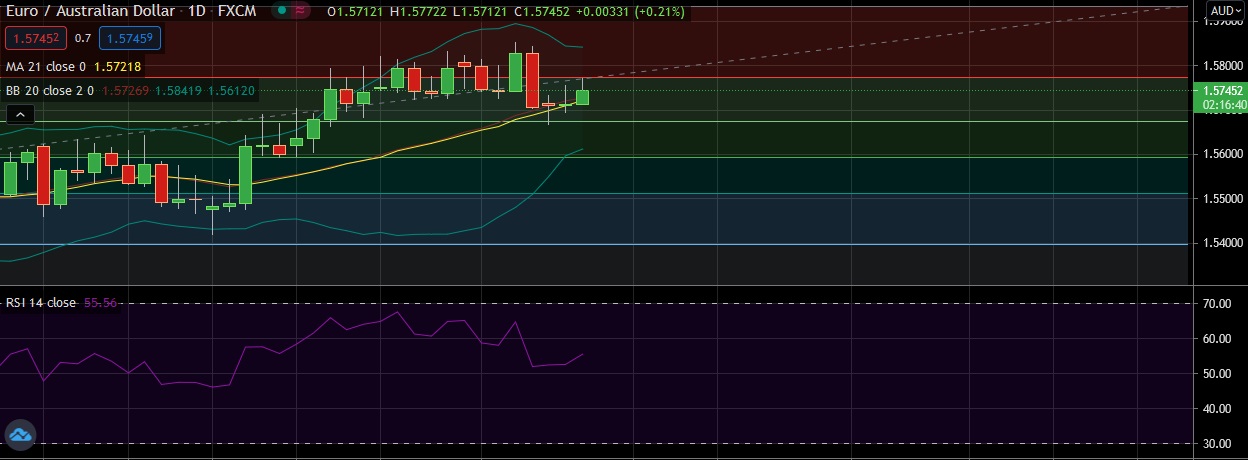The height and width of the screenshot is (460, 1248).
Task: Open symbol search via Euro / Australian Dollar title
Action: coord(88,10)
